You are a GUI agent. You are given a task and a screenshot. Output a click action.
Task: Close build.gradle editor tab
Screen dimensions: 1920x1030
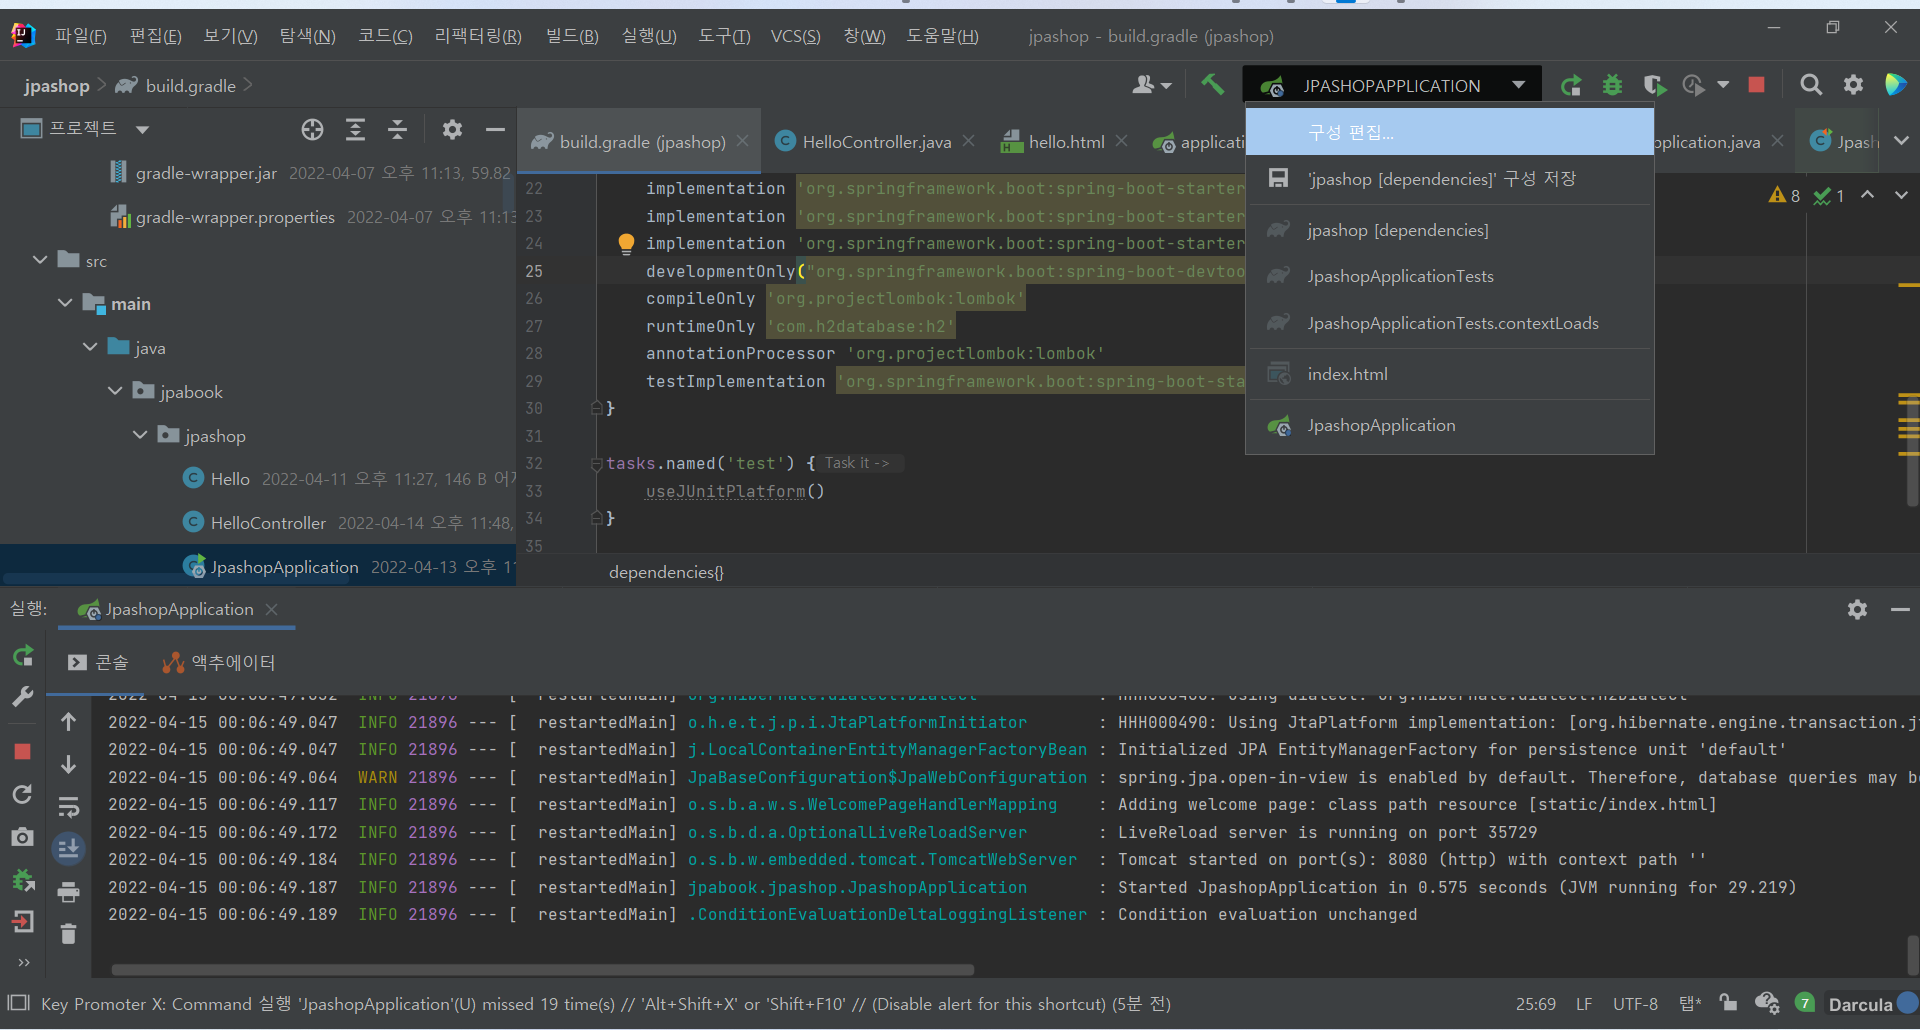(x=742, y=141)
